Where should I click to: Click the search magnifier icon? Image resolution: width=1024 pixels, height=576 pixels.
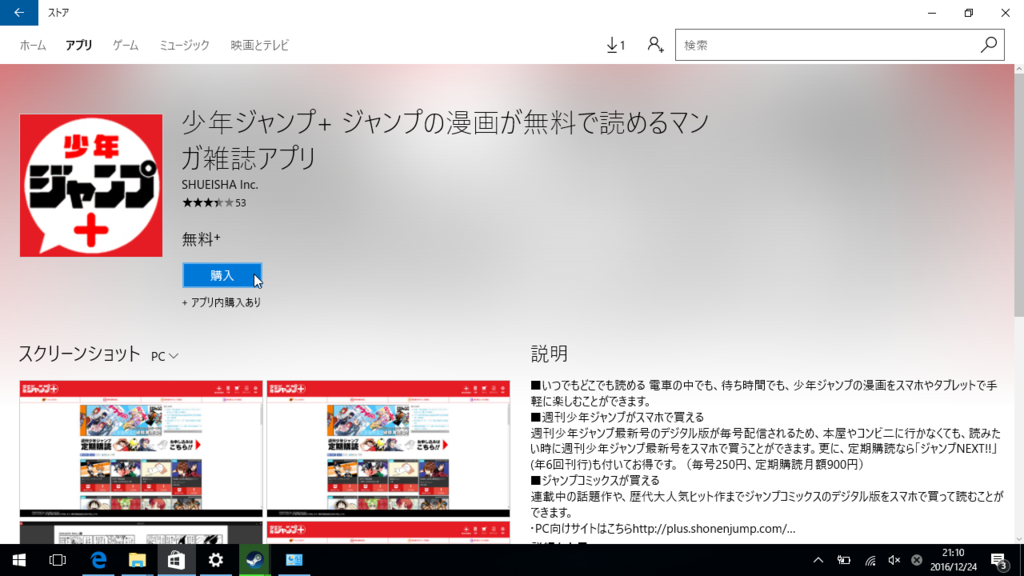[988, 45]
